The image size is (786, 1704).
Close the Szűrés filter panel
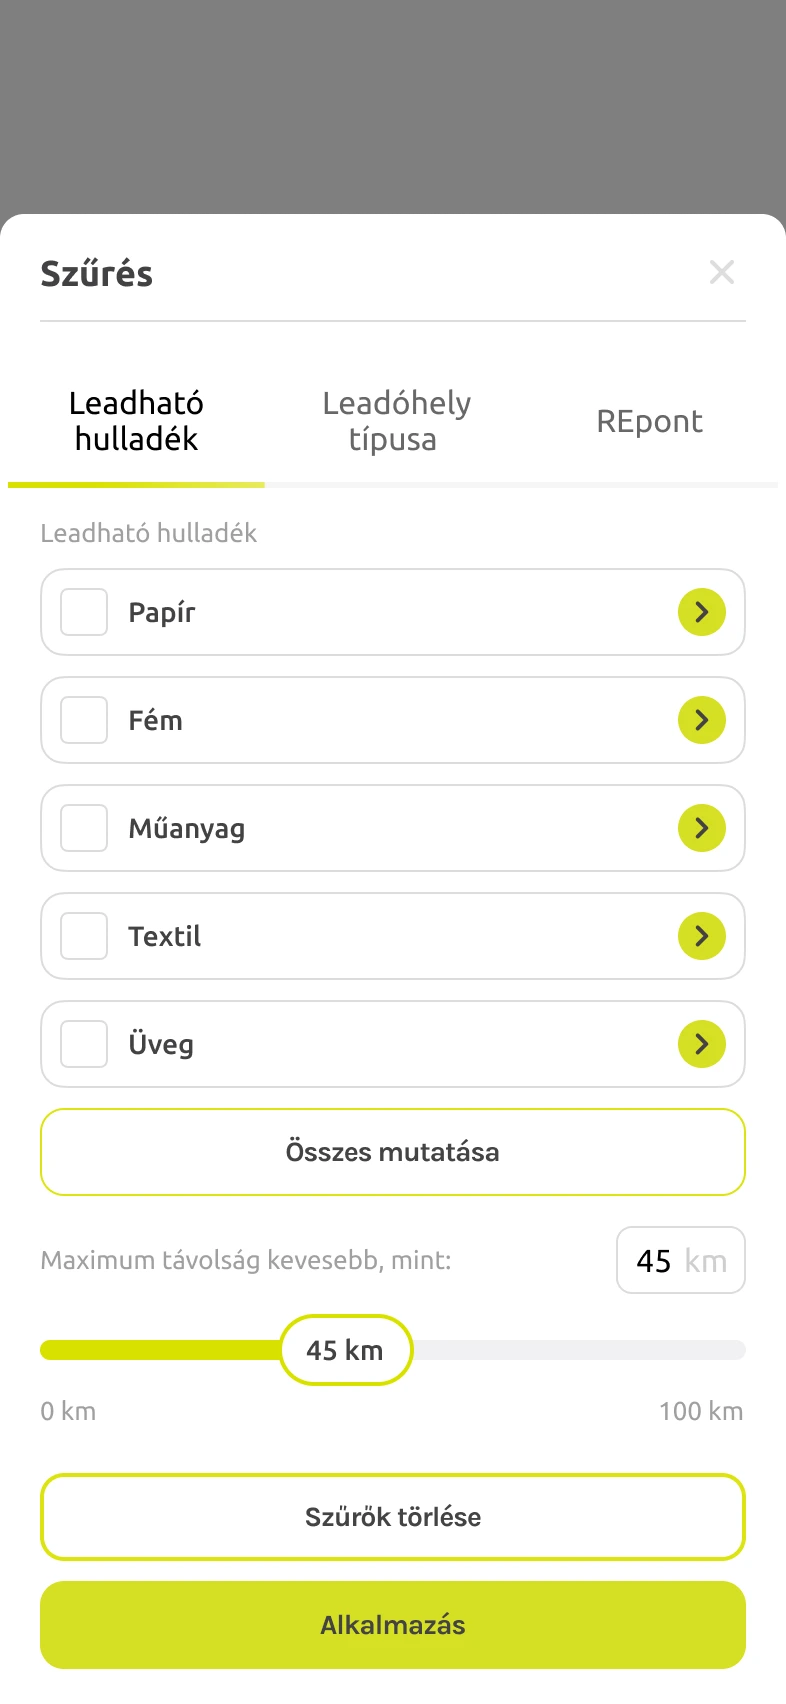click(x=722, y=272)
